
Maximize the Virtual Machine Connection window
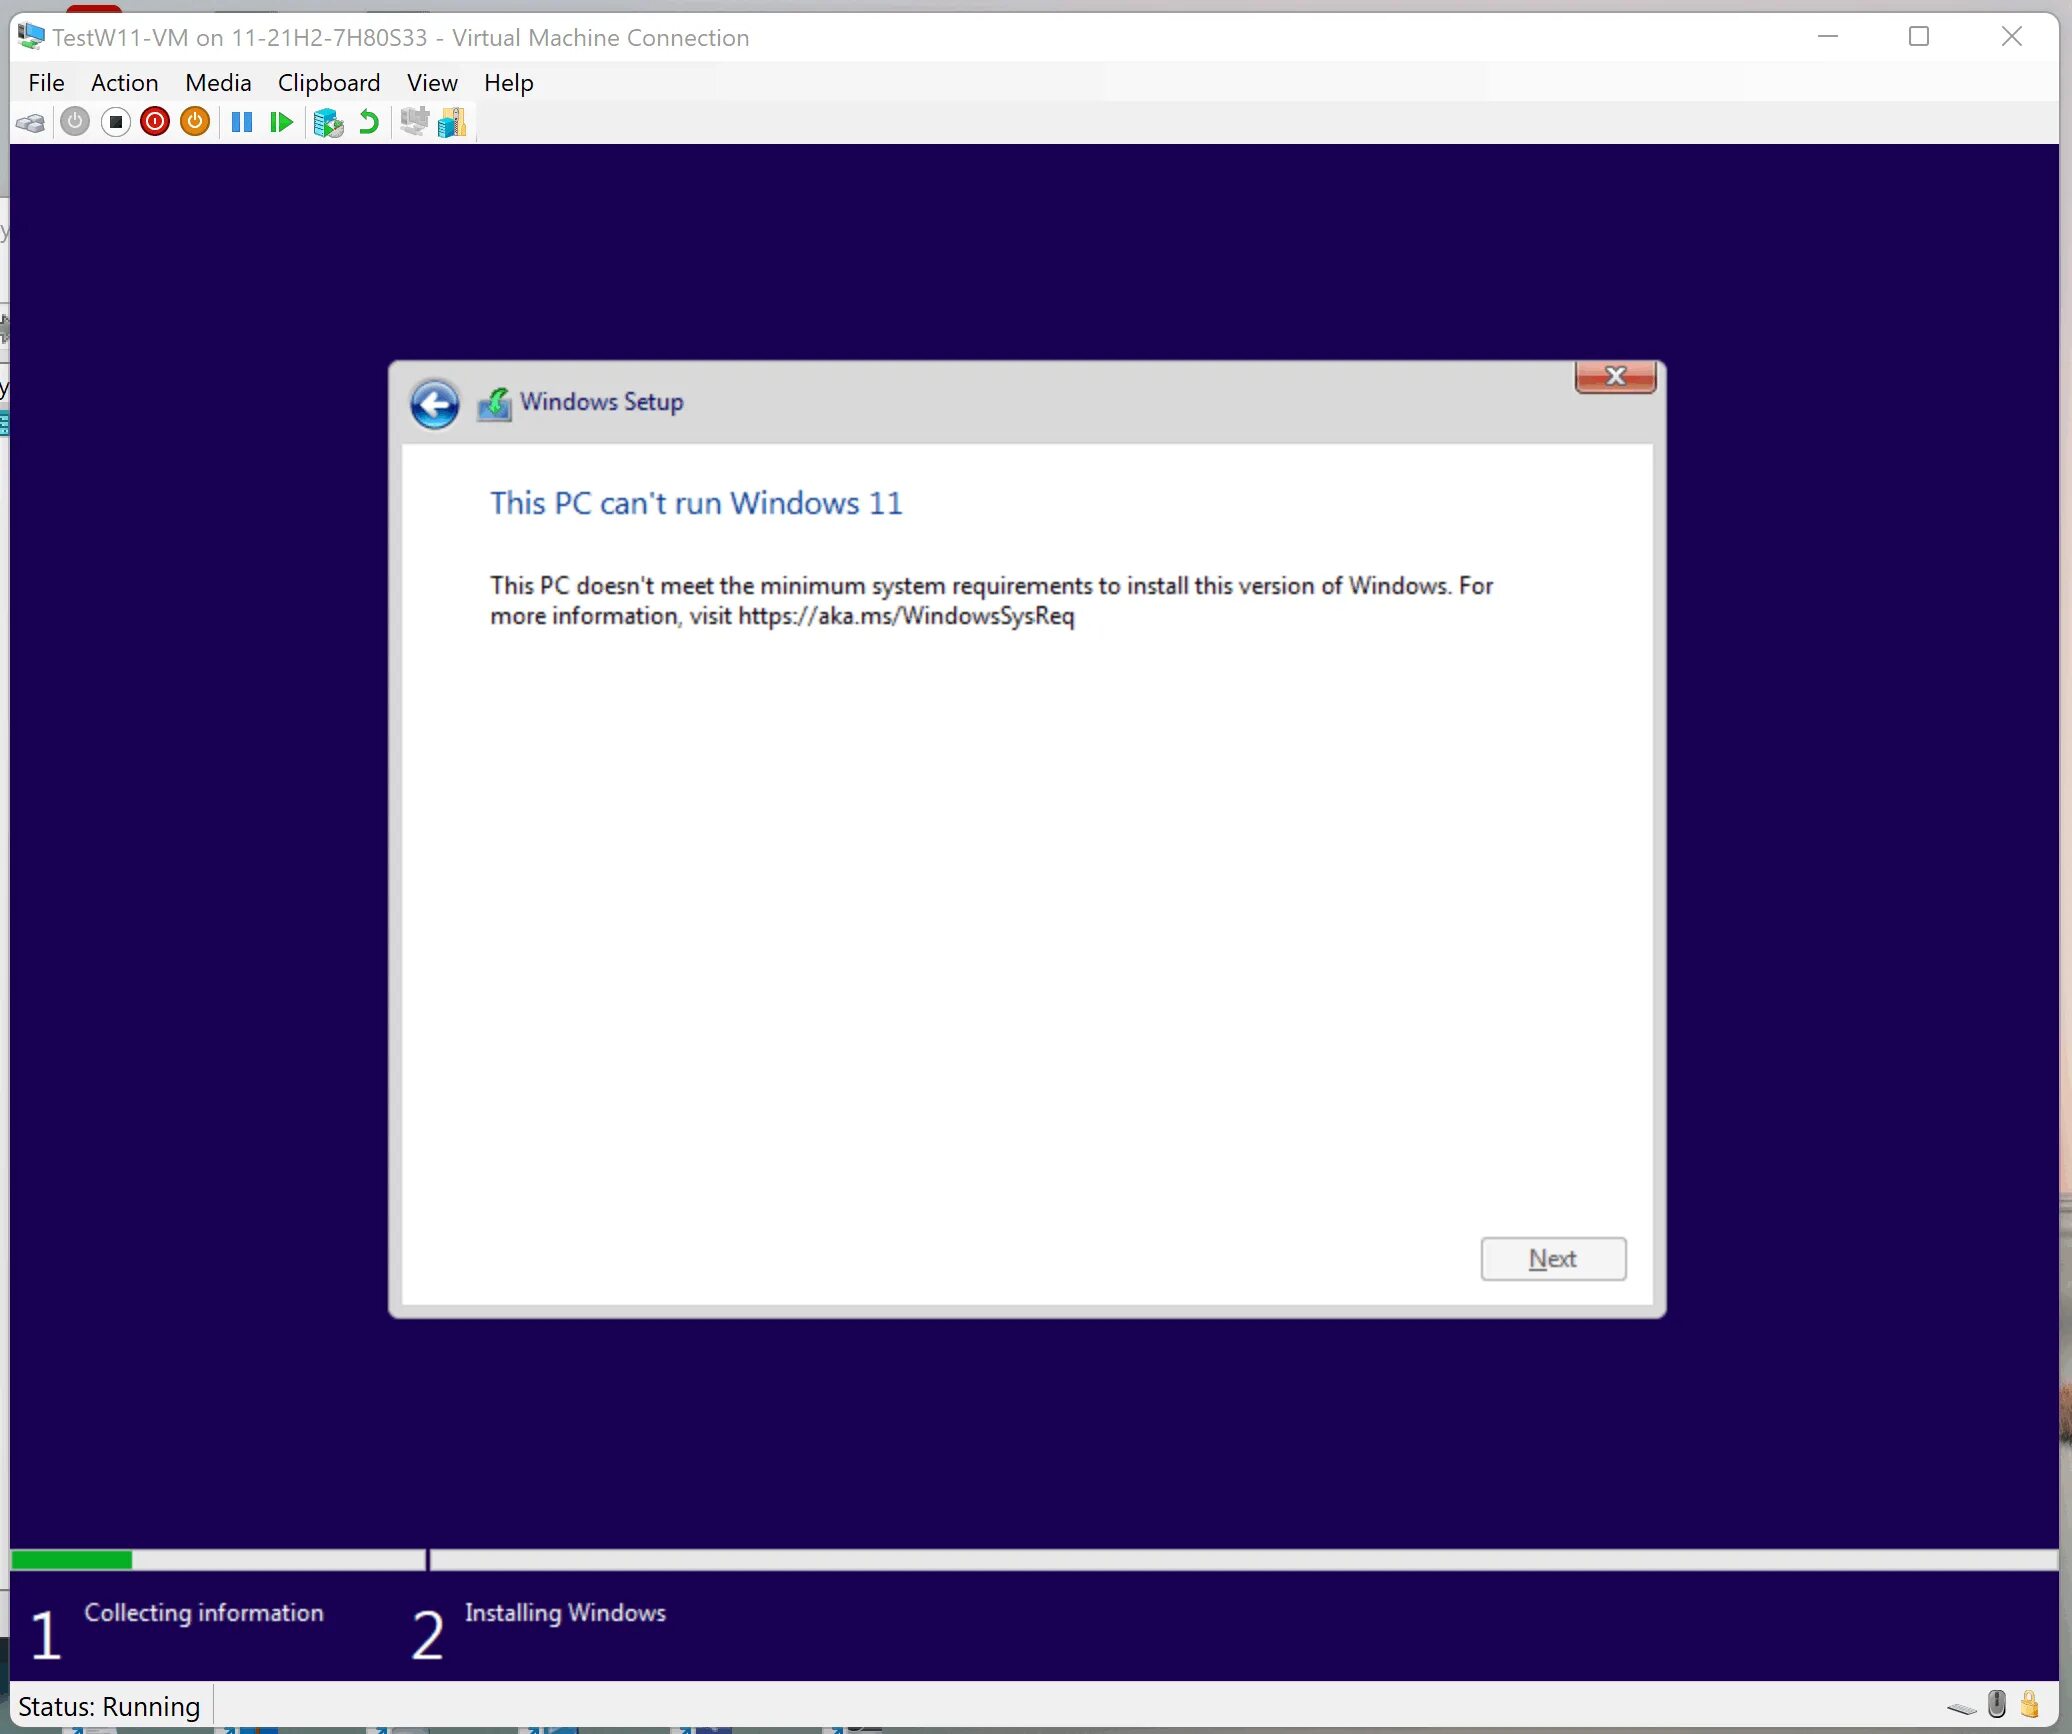point(1919,37)
